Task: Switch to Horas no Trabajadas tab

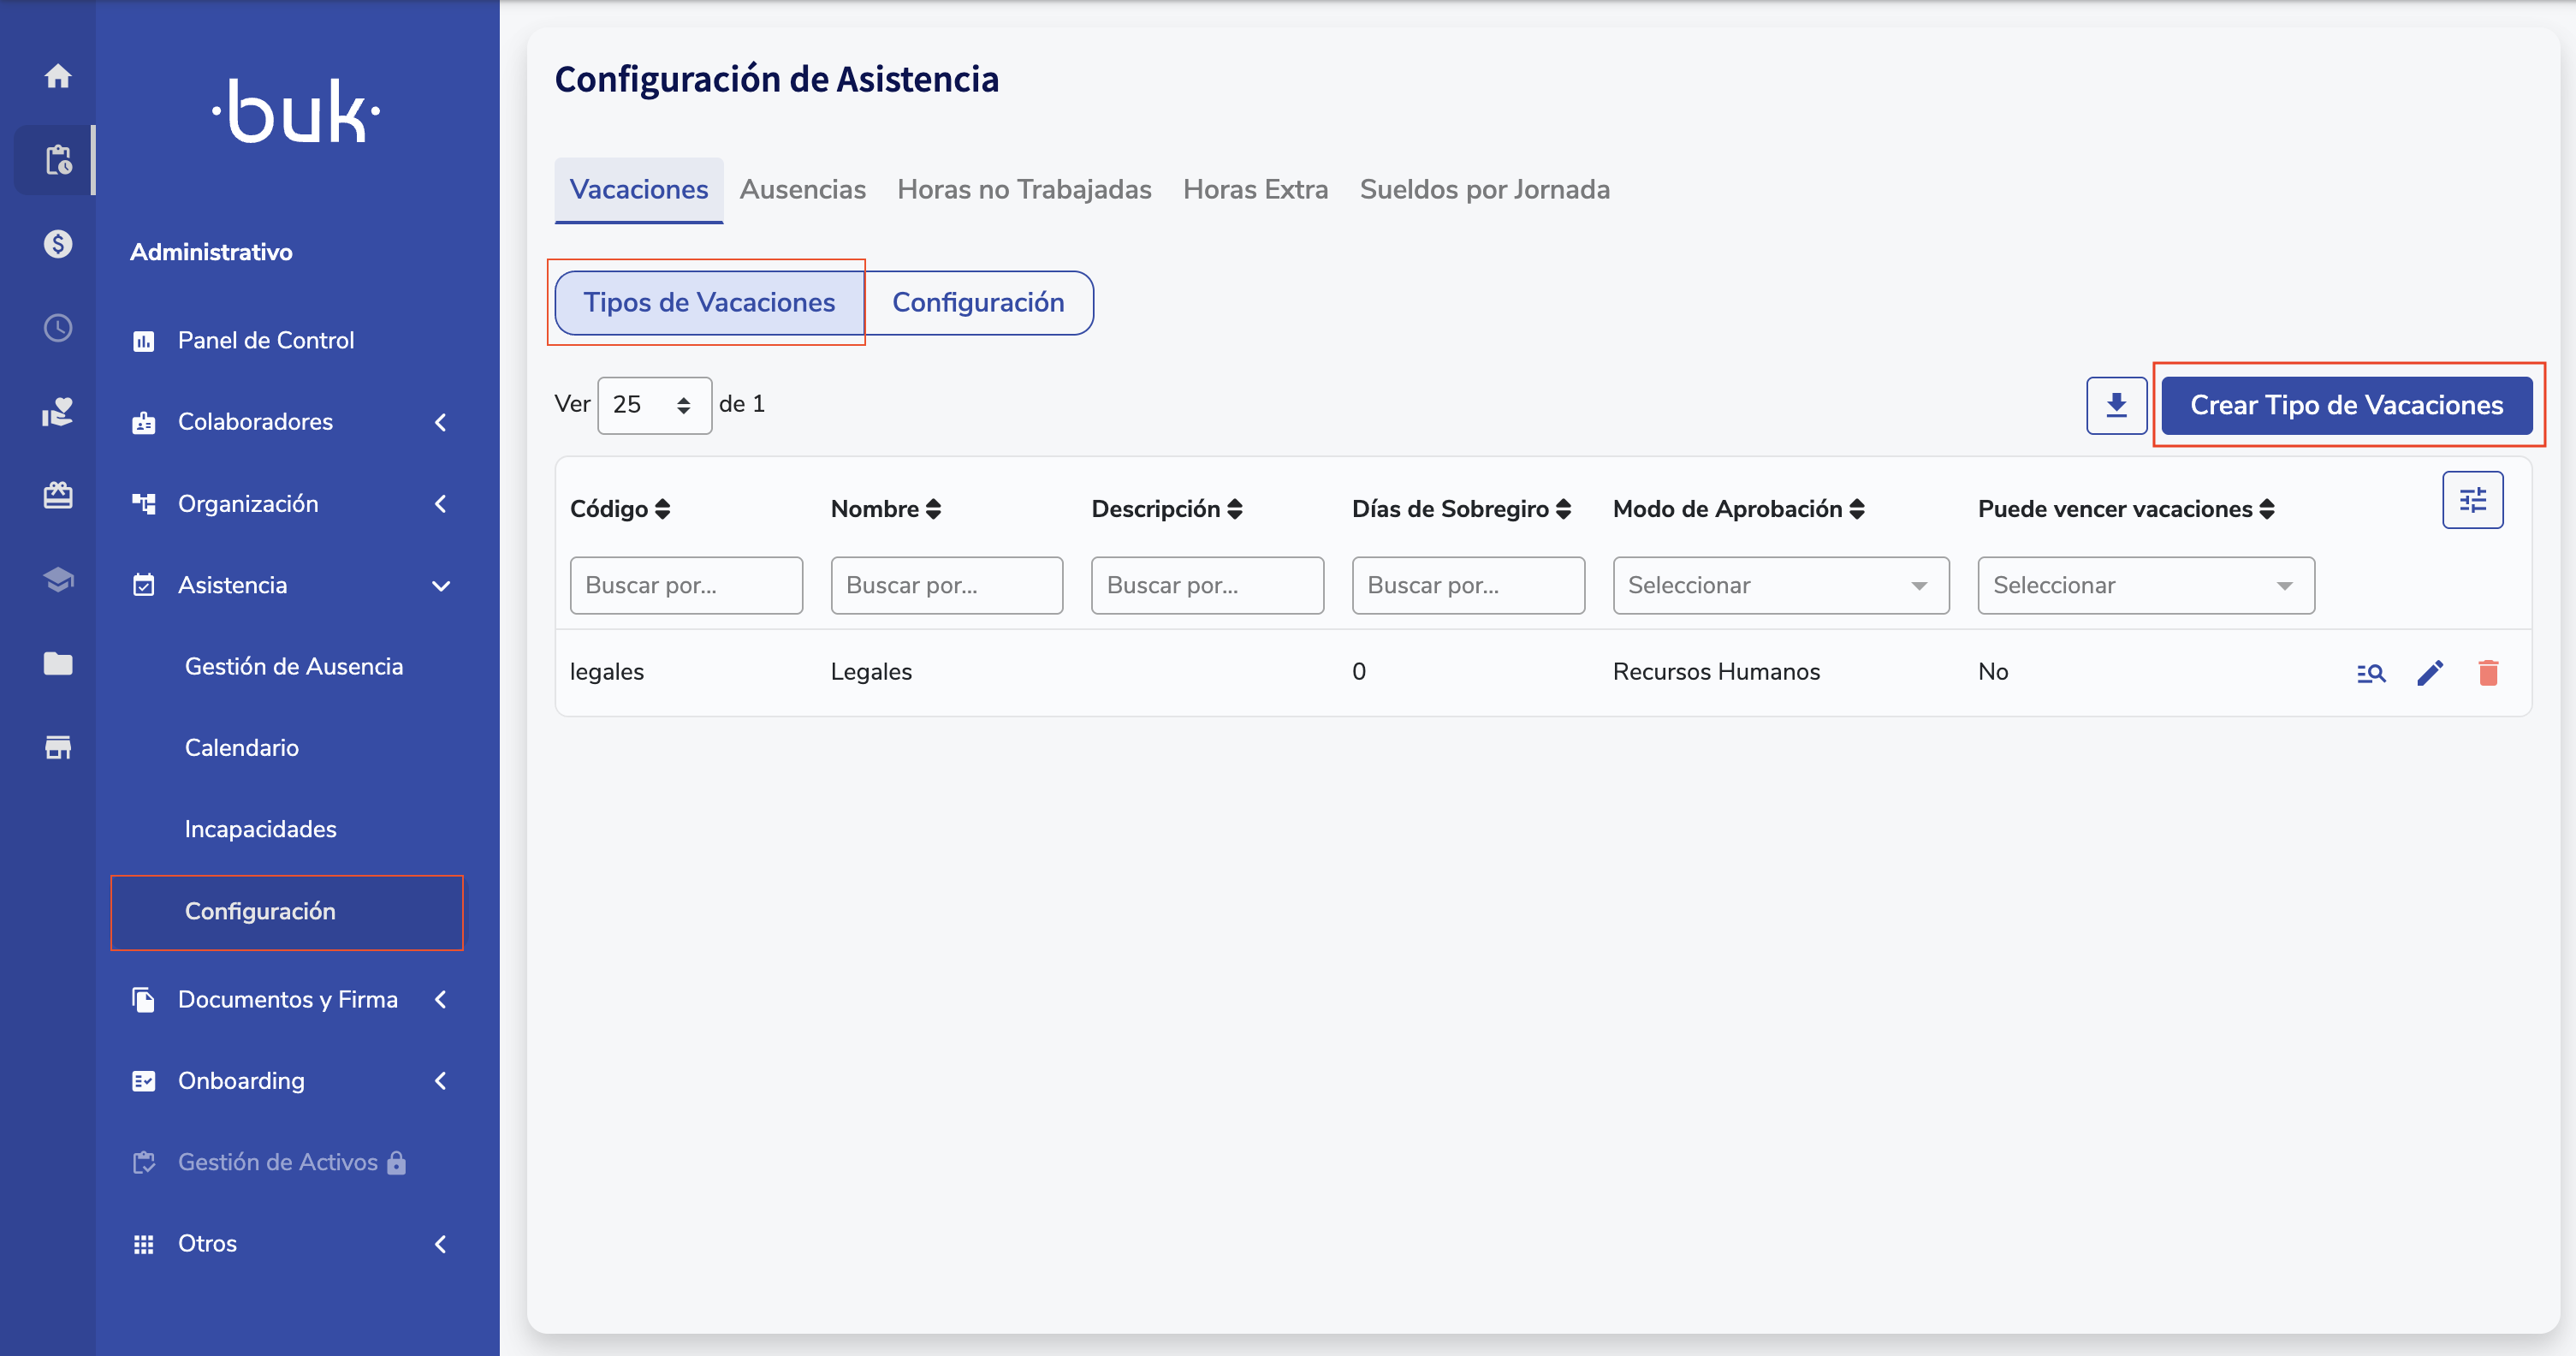Action: tap(1024, 190)
